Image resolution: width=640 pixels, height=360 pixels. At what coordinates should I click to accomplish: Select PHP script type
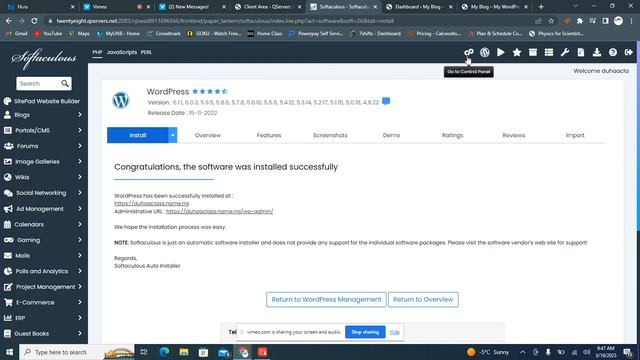pyautogui.click(x=97, y=52)
